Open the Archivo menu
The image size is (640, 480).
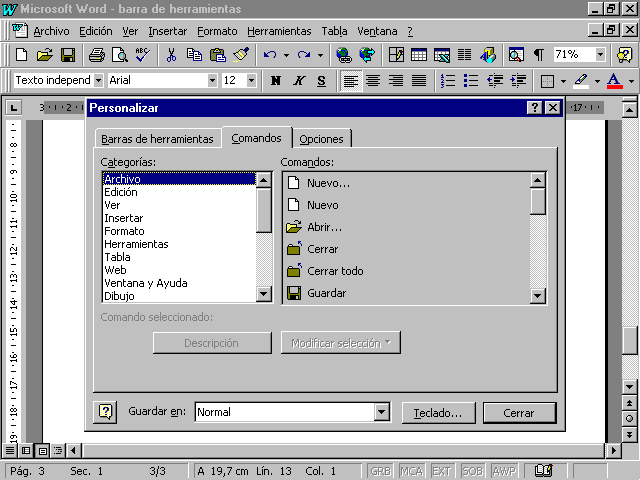[x=51, y=31]
